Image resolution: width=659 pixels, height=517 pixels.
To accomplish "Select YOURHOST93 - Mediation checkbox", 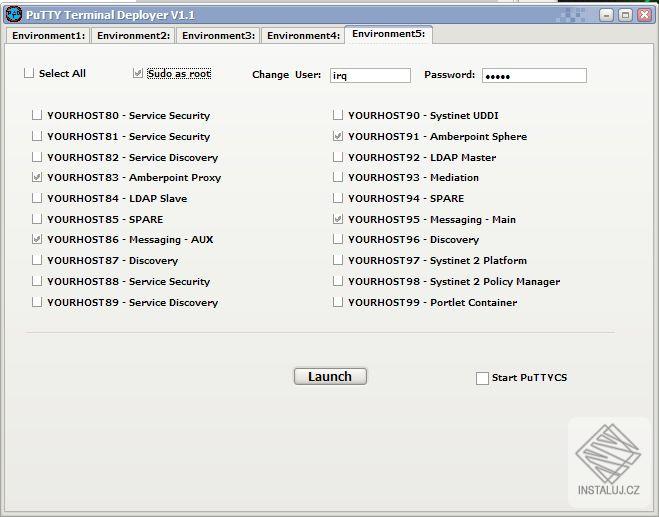I will [x=338, y=177].
